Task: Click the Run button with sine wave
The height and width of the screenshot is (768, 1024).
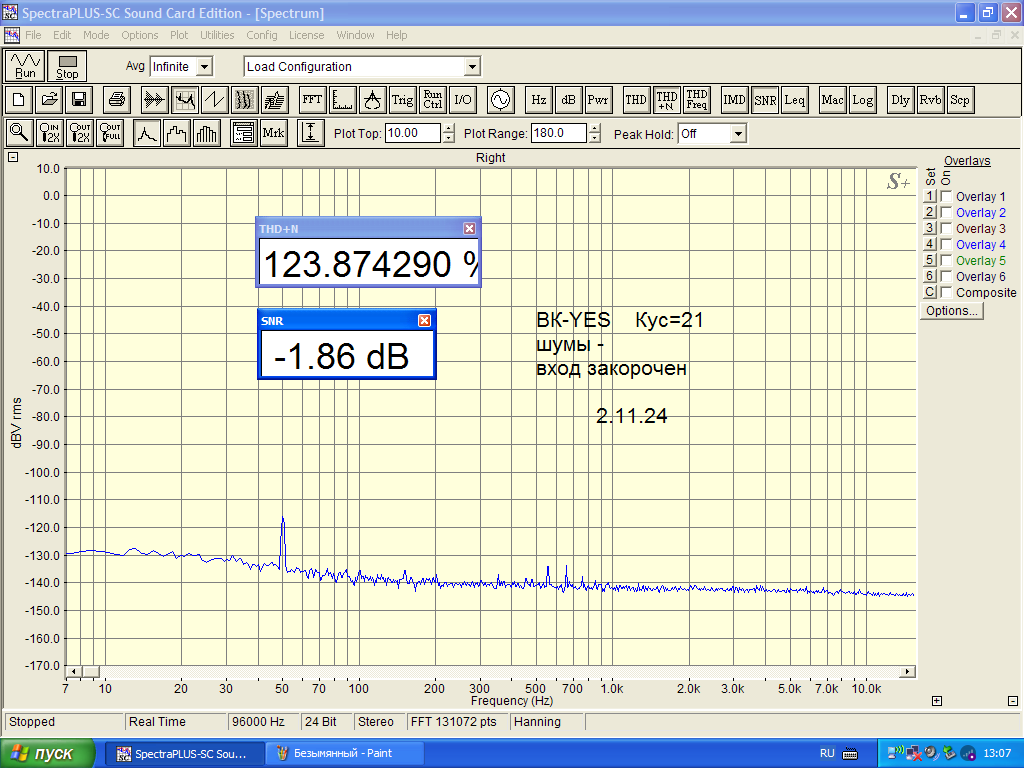Action: point(26,66)
